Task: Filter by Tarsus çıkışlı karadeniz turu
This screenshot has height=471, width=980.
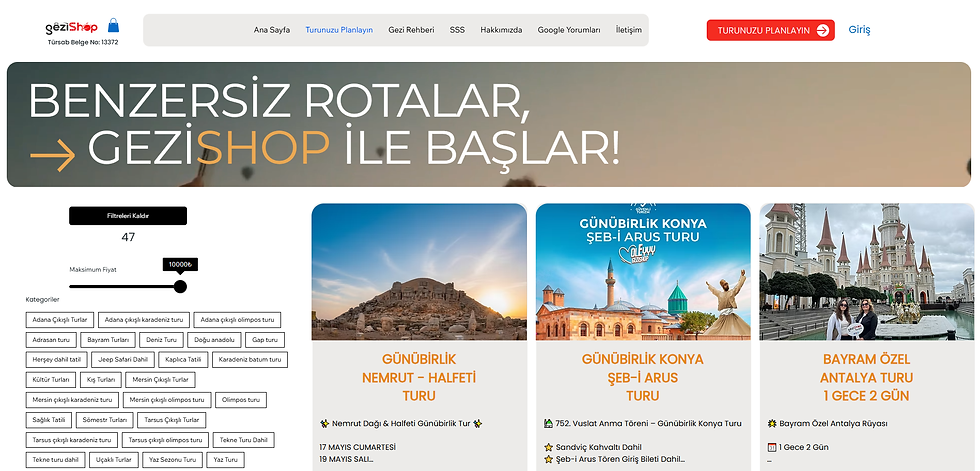Action: click(x=71, y=440)
